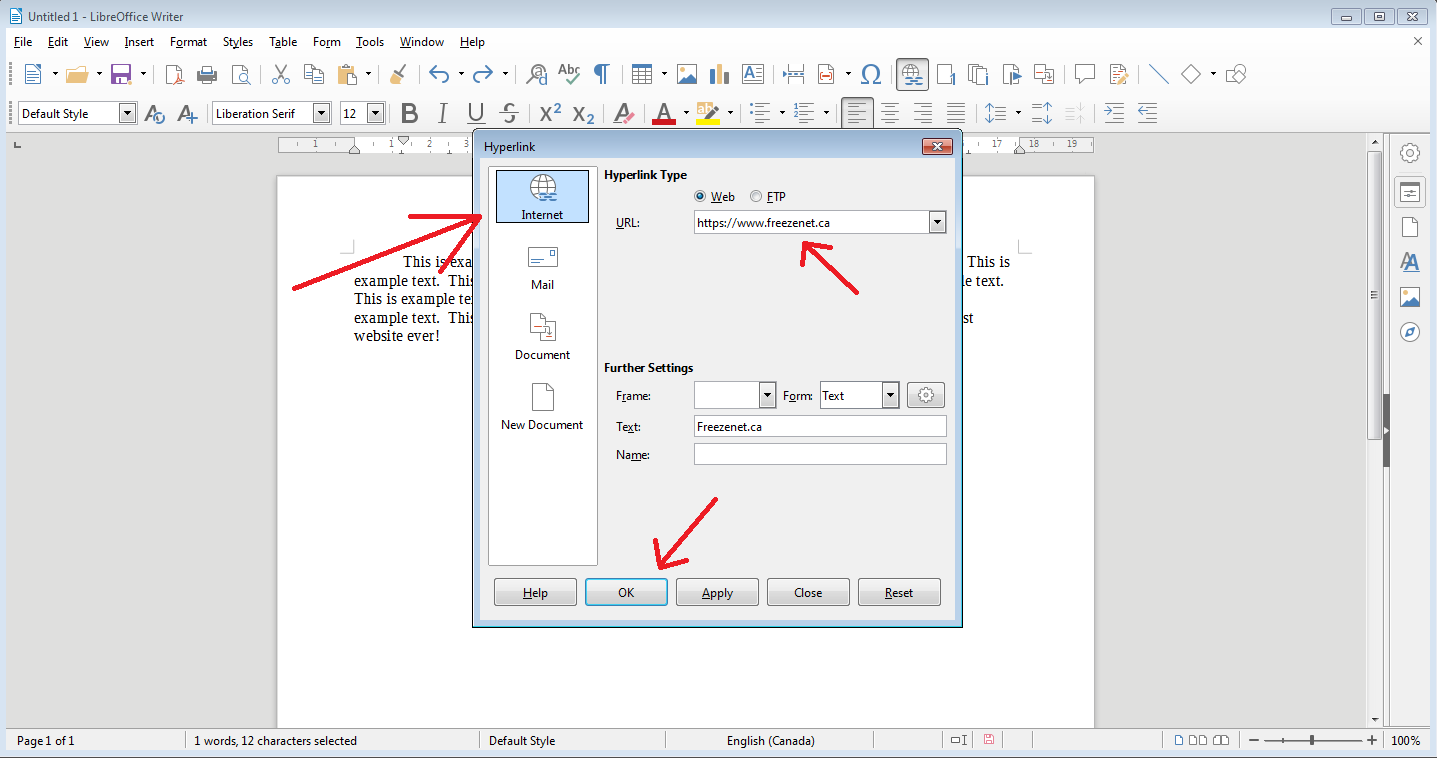The width and height of the screenshot is (1437, 758).
Task: Run Spelling check from the toolbar
Action: click(x=569, y=74)
